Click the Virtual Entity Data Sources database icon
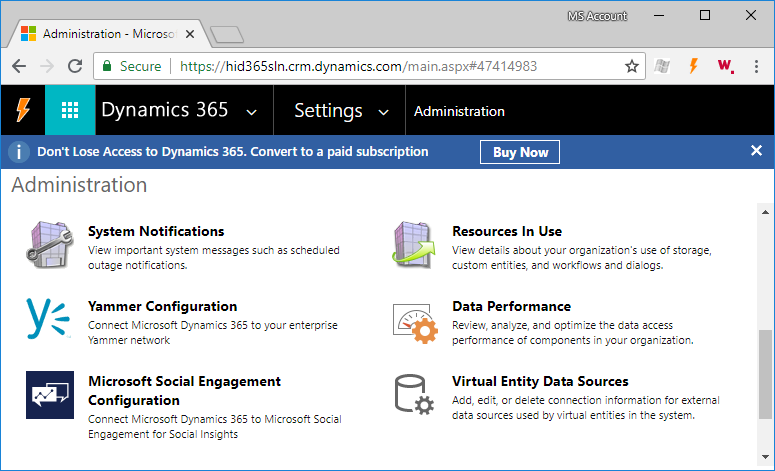Image resolution: width=775 pixels, height=471 pixels. coord(414,394)
